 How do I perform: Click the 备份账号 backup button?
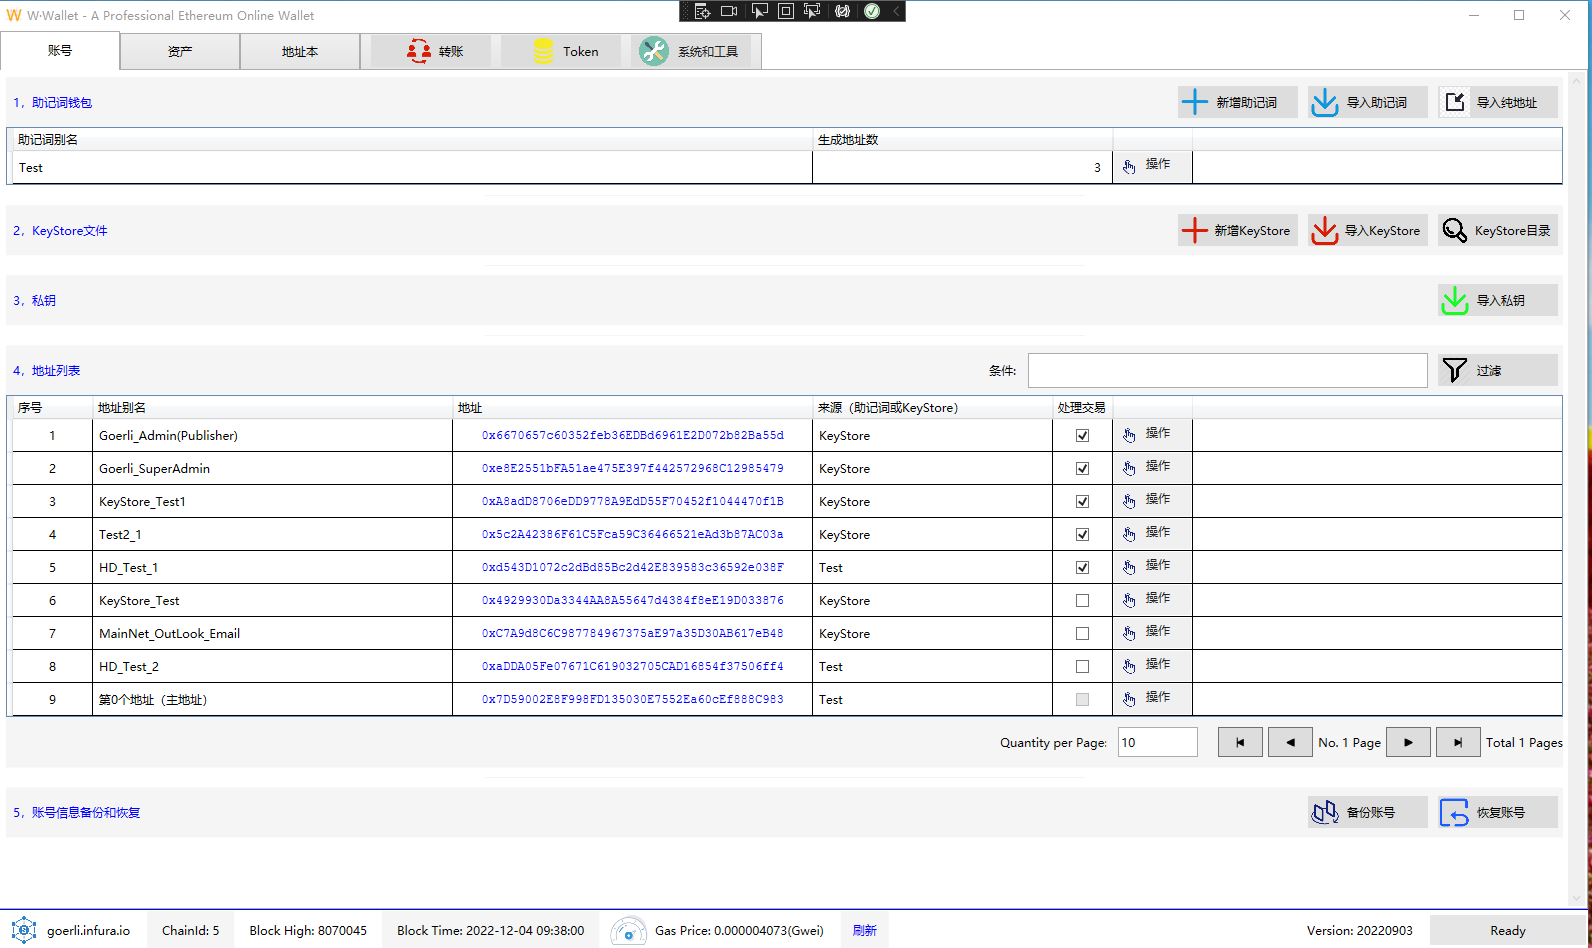pyautogui.click(x=1368, y=812)
